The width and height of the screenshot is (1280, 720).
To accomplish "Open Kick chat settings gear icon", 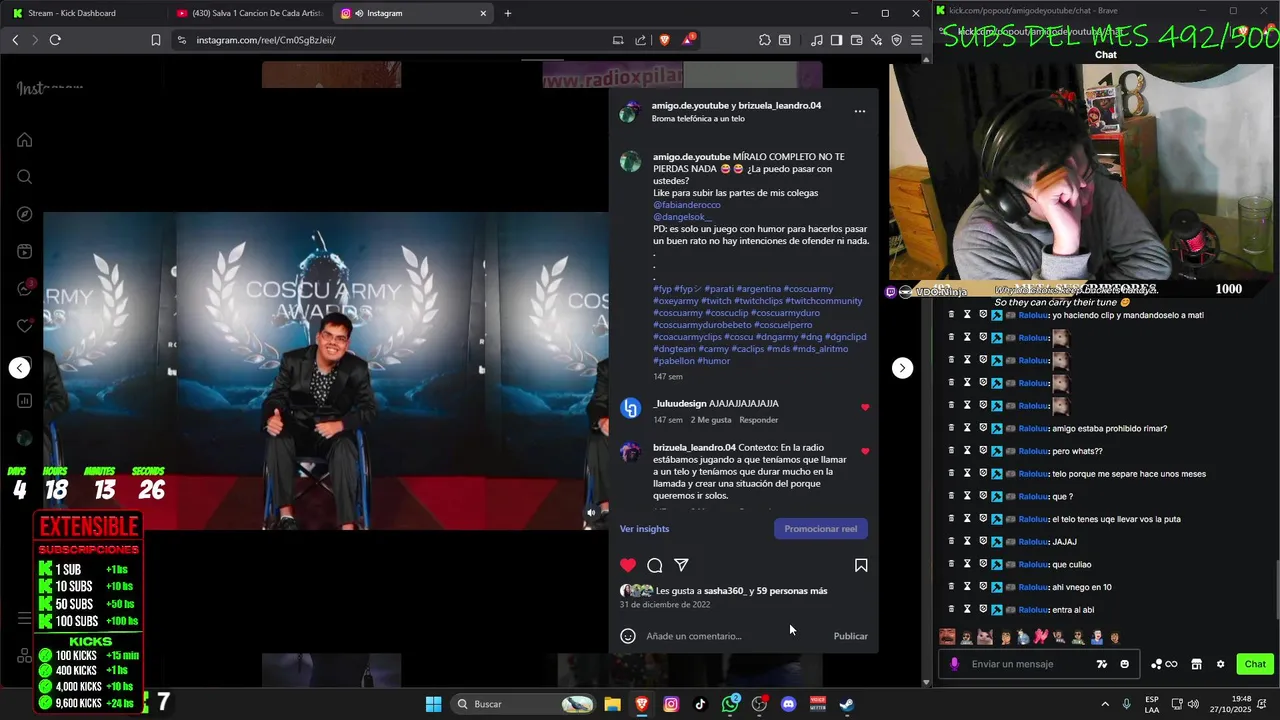I will [1220, 664].
